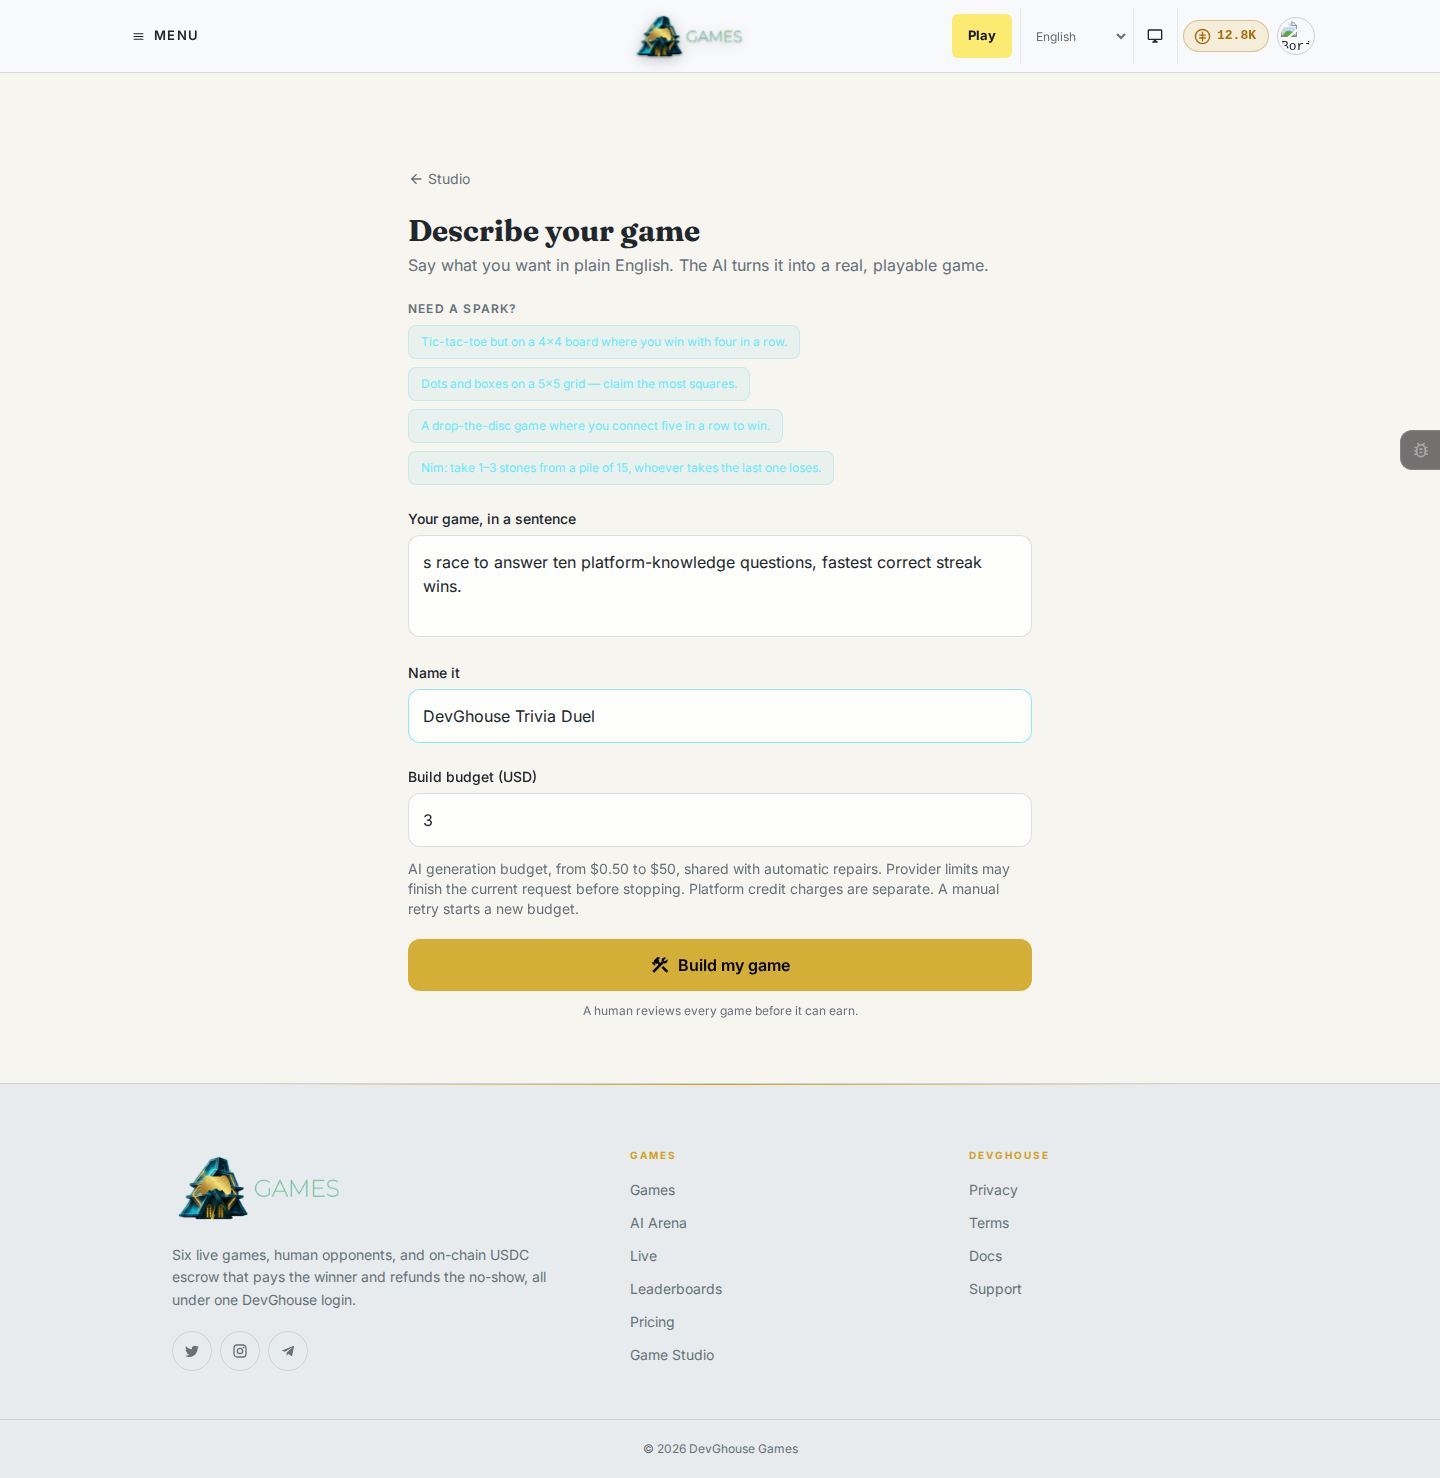Click the © 2026 DevGhouse Games text
Screen dimensions: 1440x1478
720,1449
